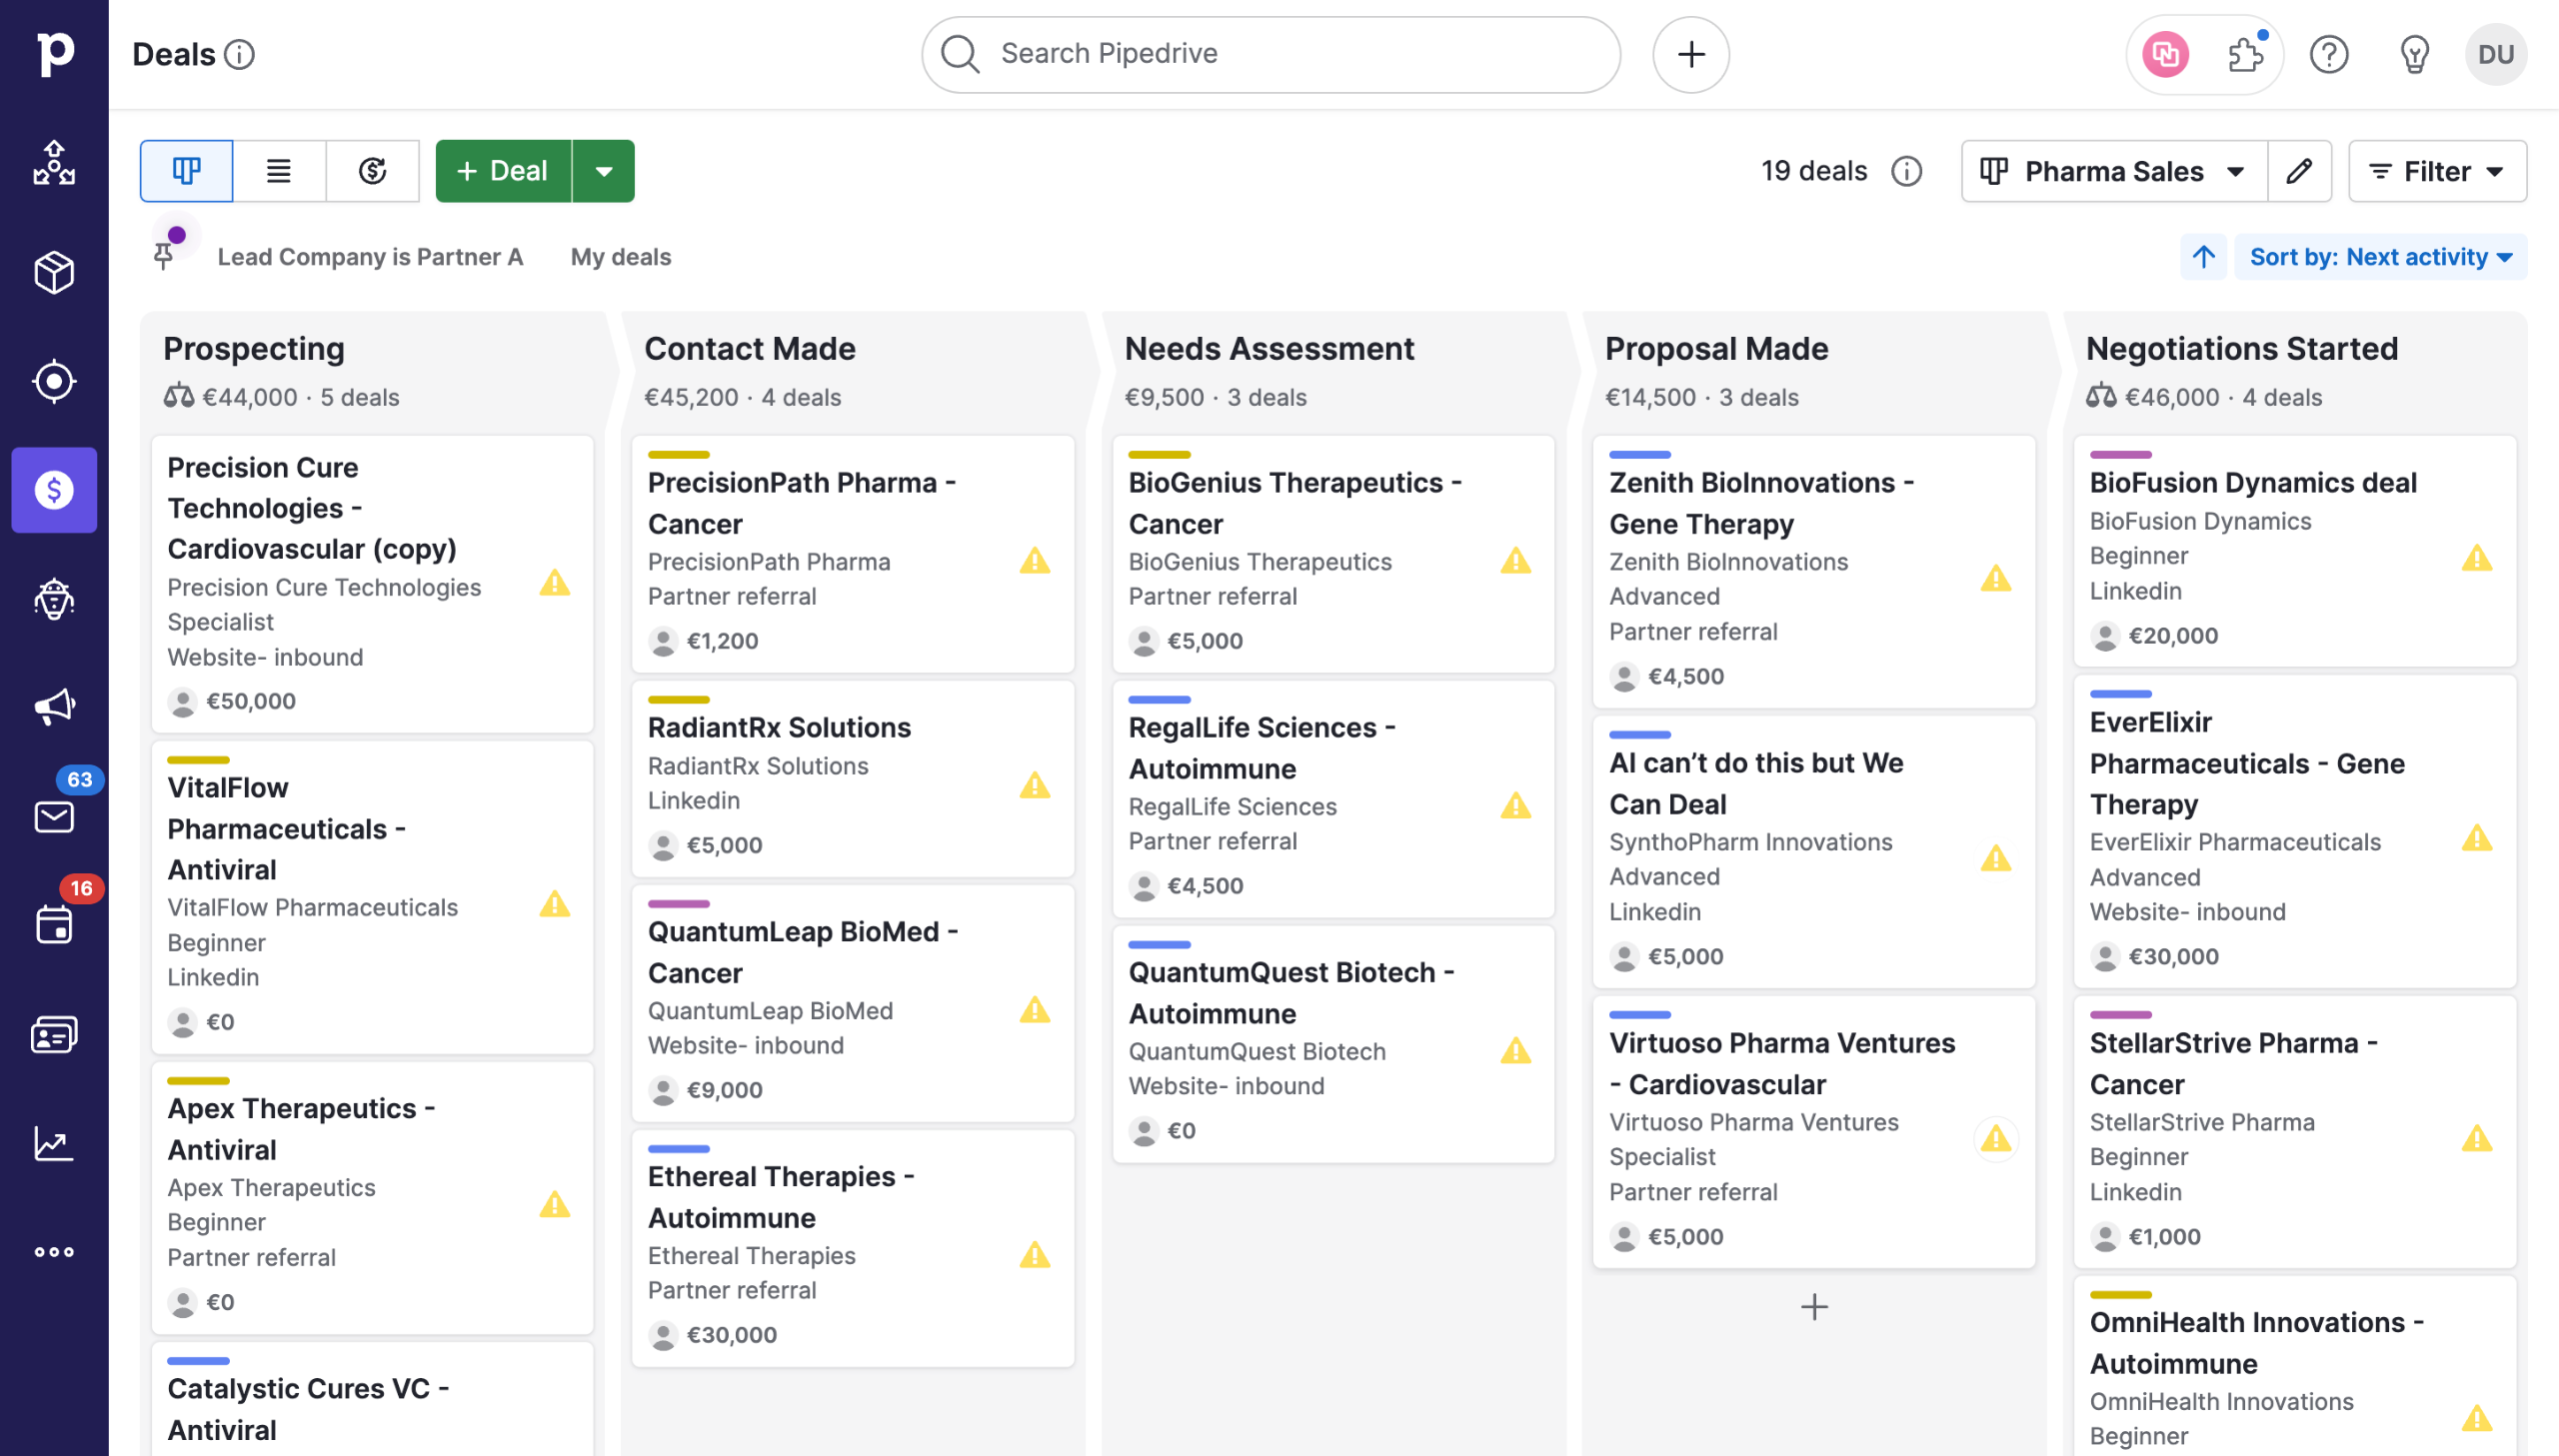Open the RadiantRx Solutions deal
Viewport: 2559px width, 1456px height.
pos(779,727)
